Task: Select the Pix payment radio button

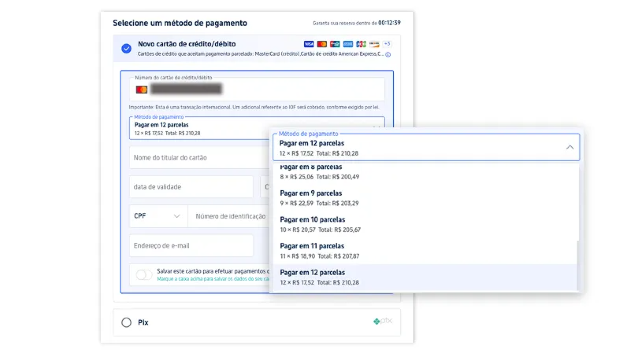Action: click(x=126, y=322)
